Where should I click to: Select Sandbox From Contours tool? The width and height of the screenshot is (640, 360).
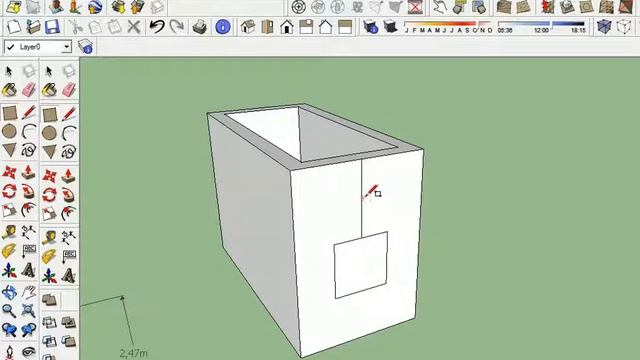pos(504,6)
